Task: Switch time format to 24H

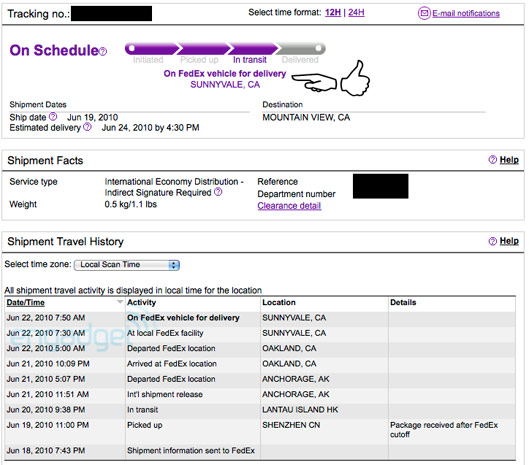Action: tap(356, 12)
